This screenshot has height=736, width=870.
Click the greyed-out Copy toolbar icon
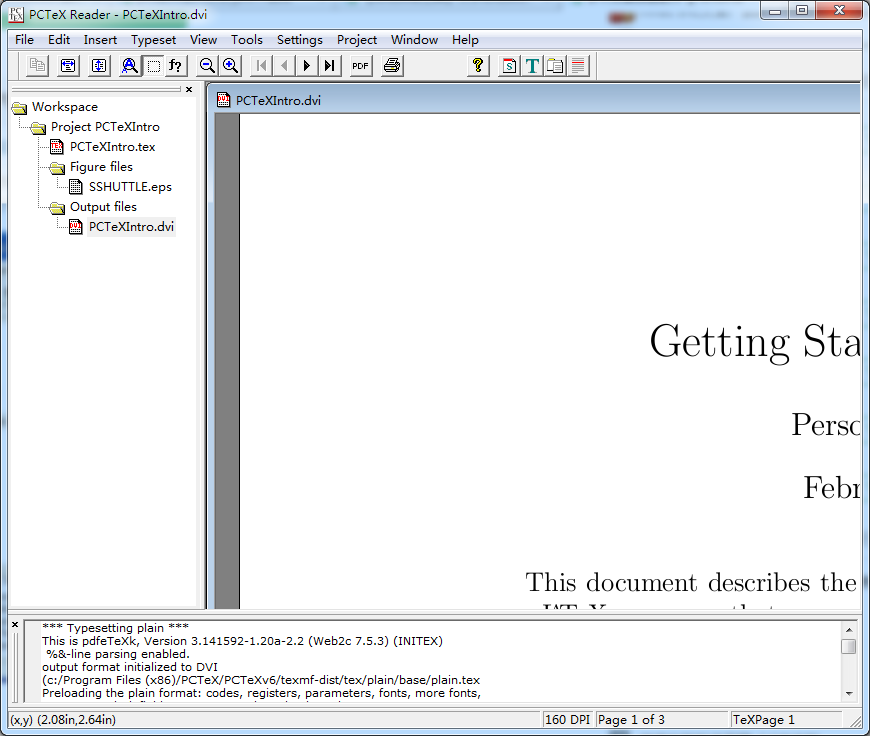tap(38, 65)
